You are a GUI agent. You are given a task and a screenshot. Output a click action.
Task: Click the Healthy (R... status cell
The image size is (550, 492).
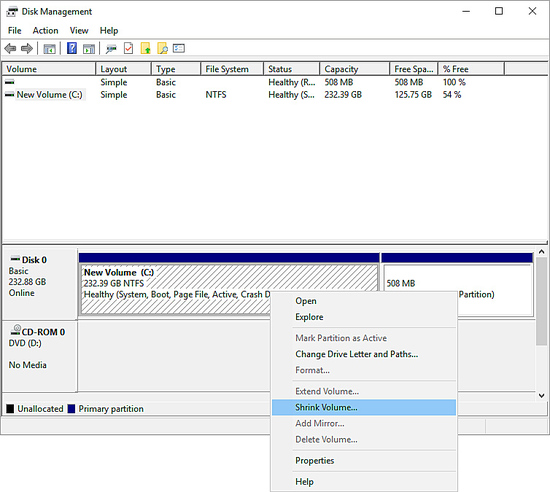292,82
